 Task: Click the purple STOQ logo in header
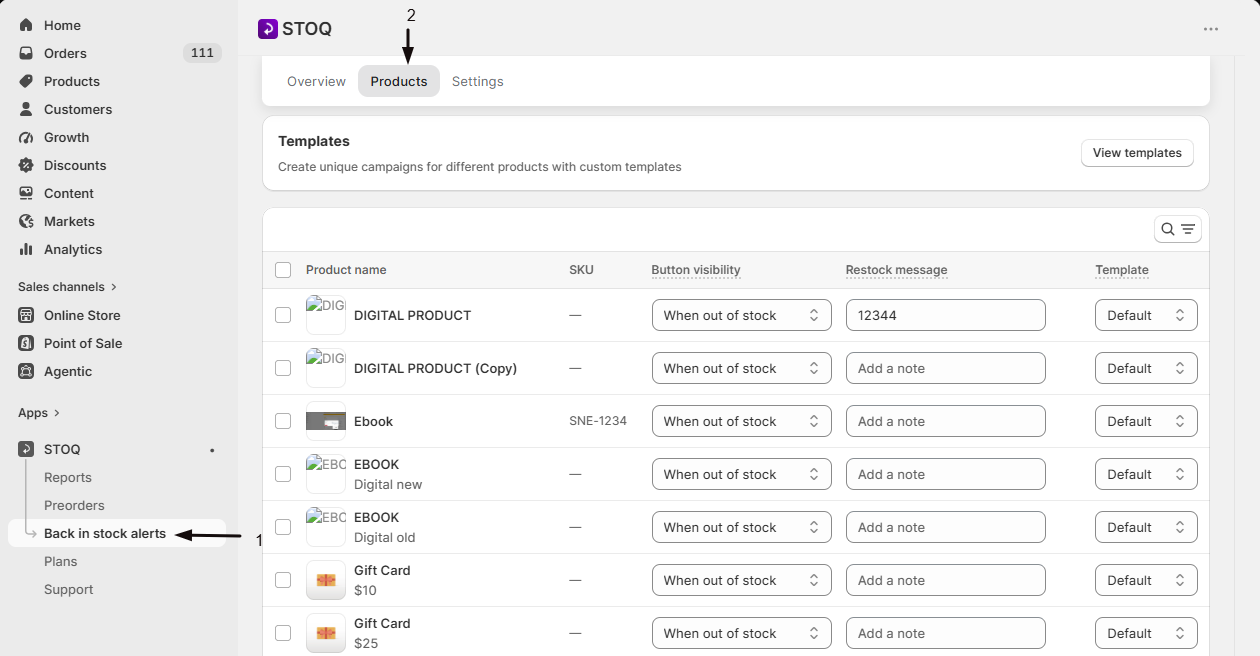268,29
